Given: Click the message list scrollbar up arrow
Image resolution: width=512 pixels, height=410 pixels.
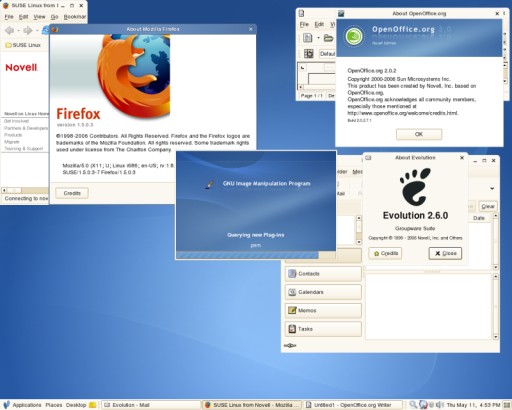Looking at the screenshot, I should (496, 216).
